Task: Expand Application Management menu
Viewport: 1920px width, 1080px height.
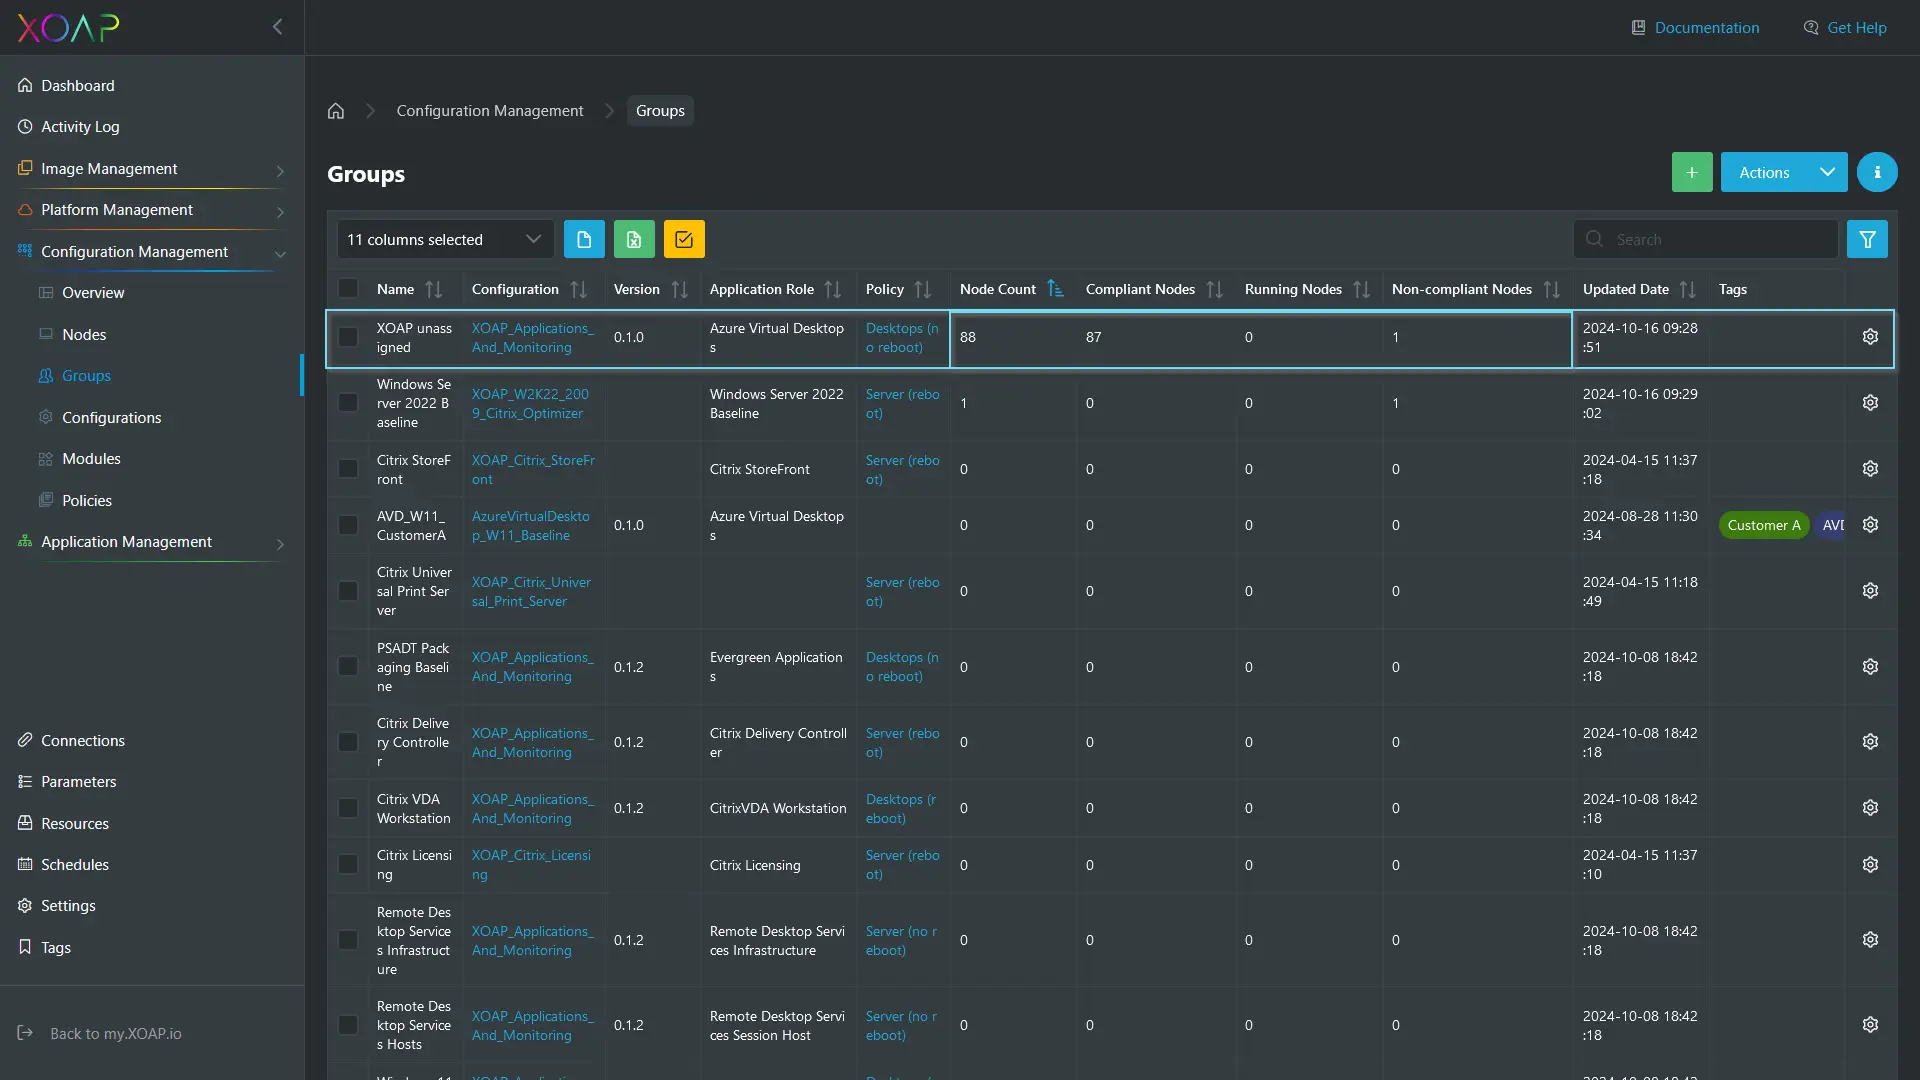Action: point(150,542)
